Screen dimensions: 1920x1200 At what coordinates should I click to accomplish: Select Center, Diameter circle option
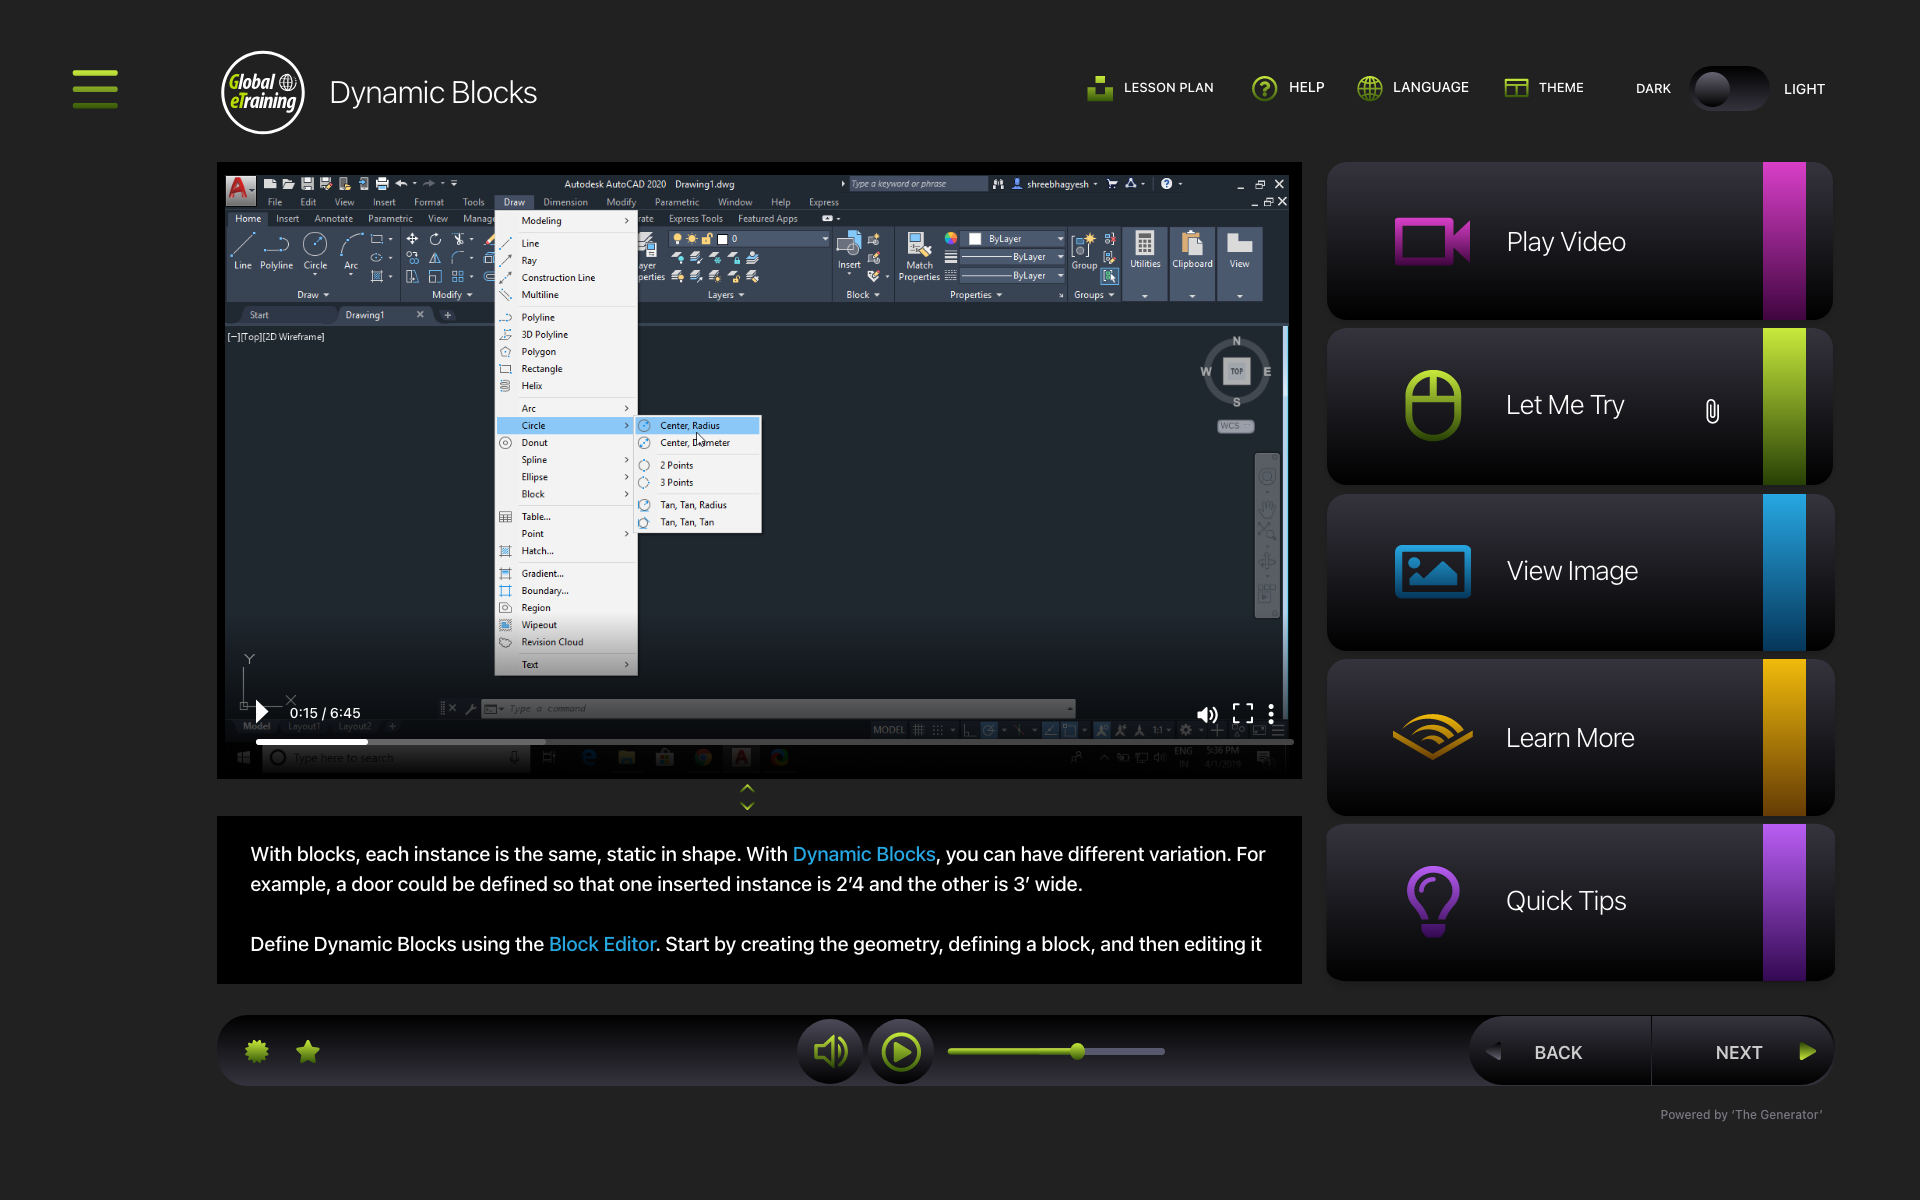(698, 443)
